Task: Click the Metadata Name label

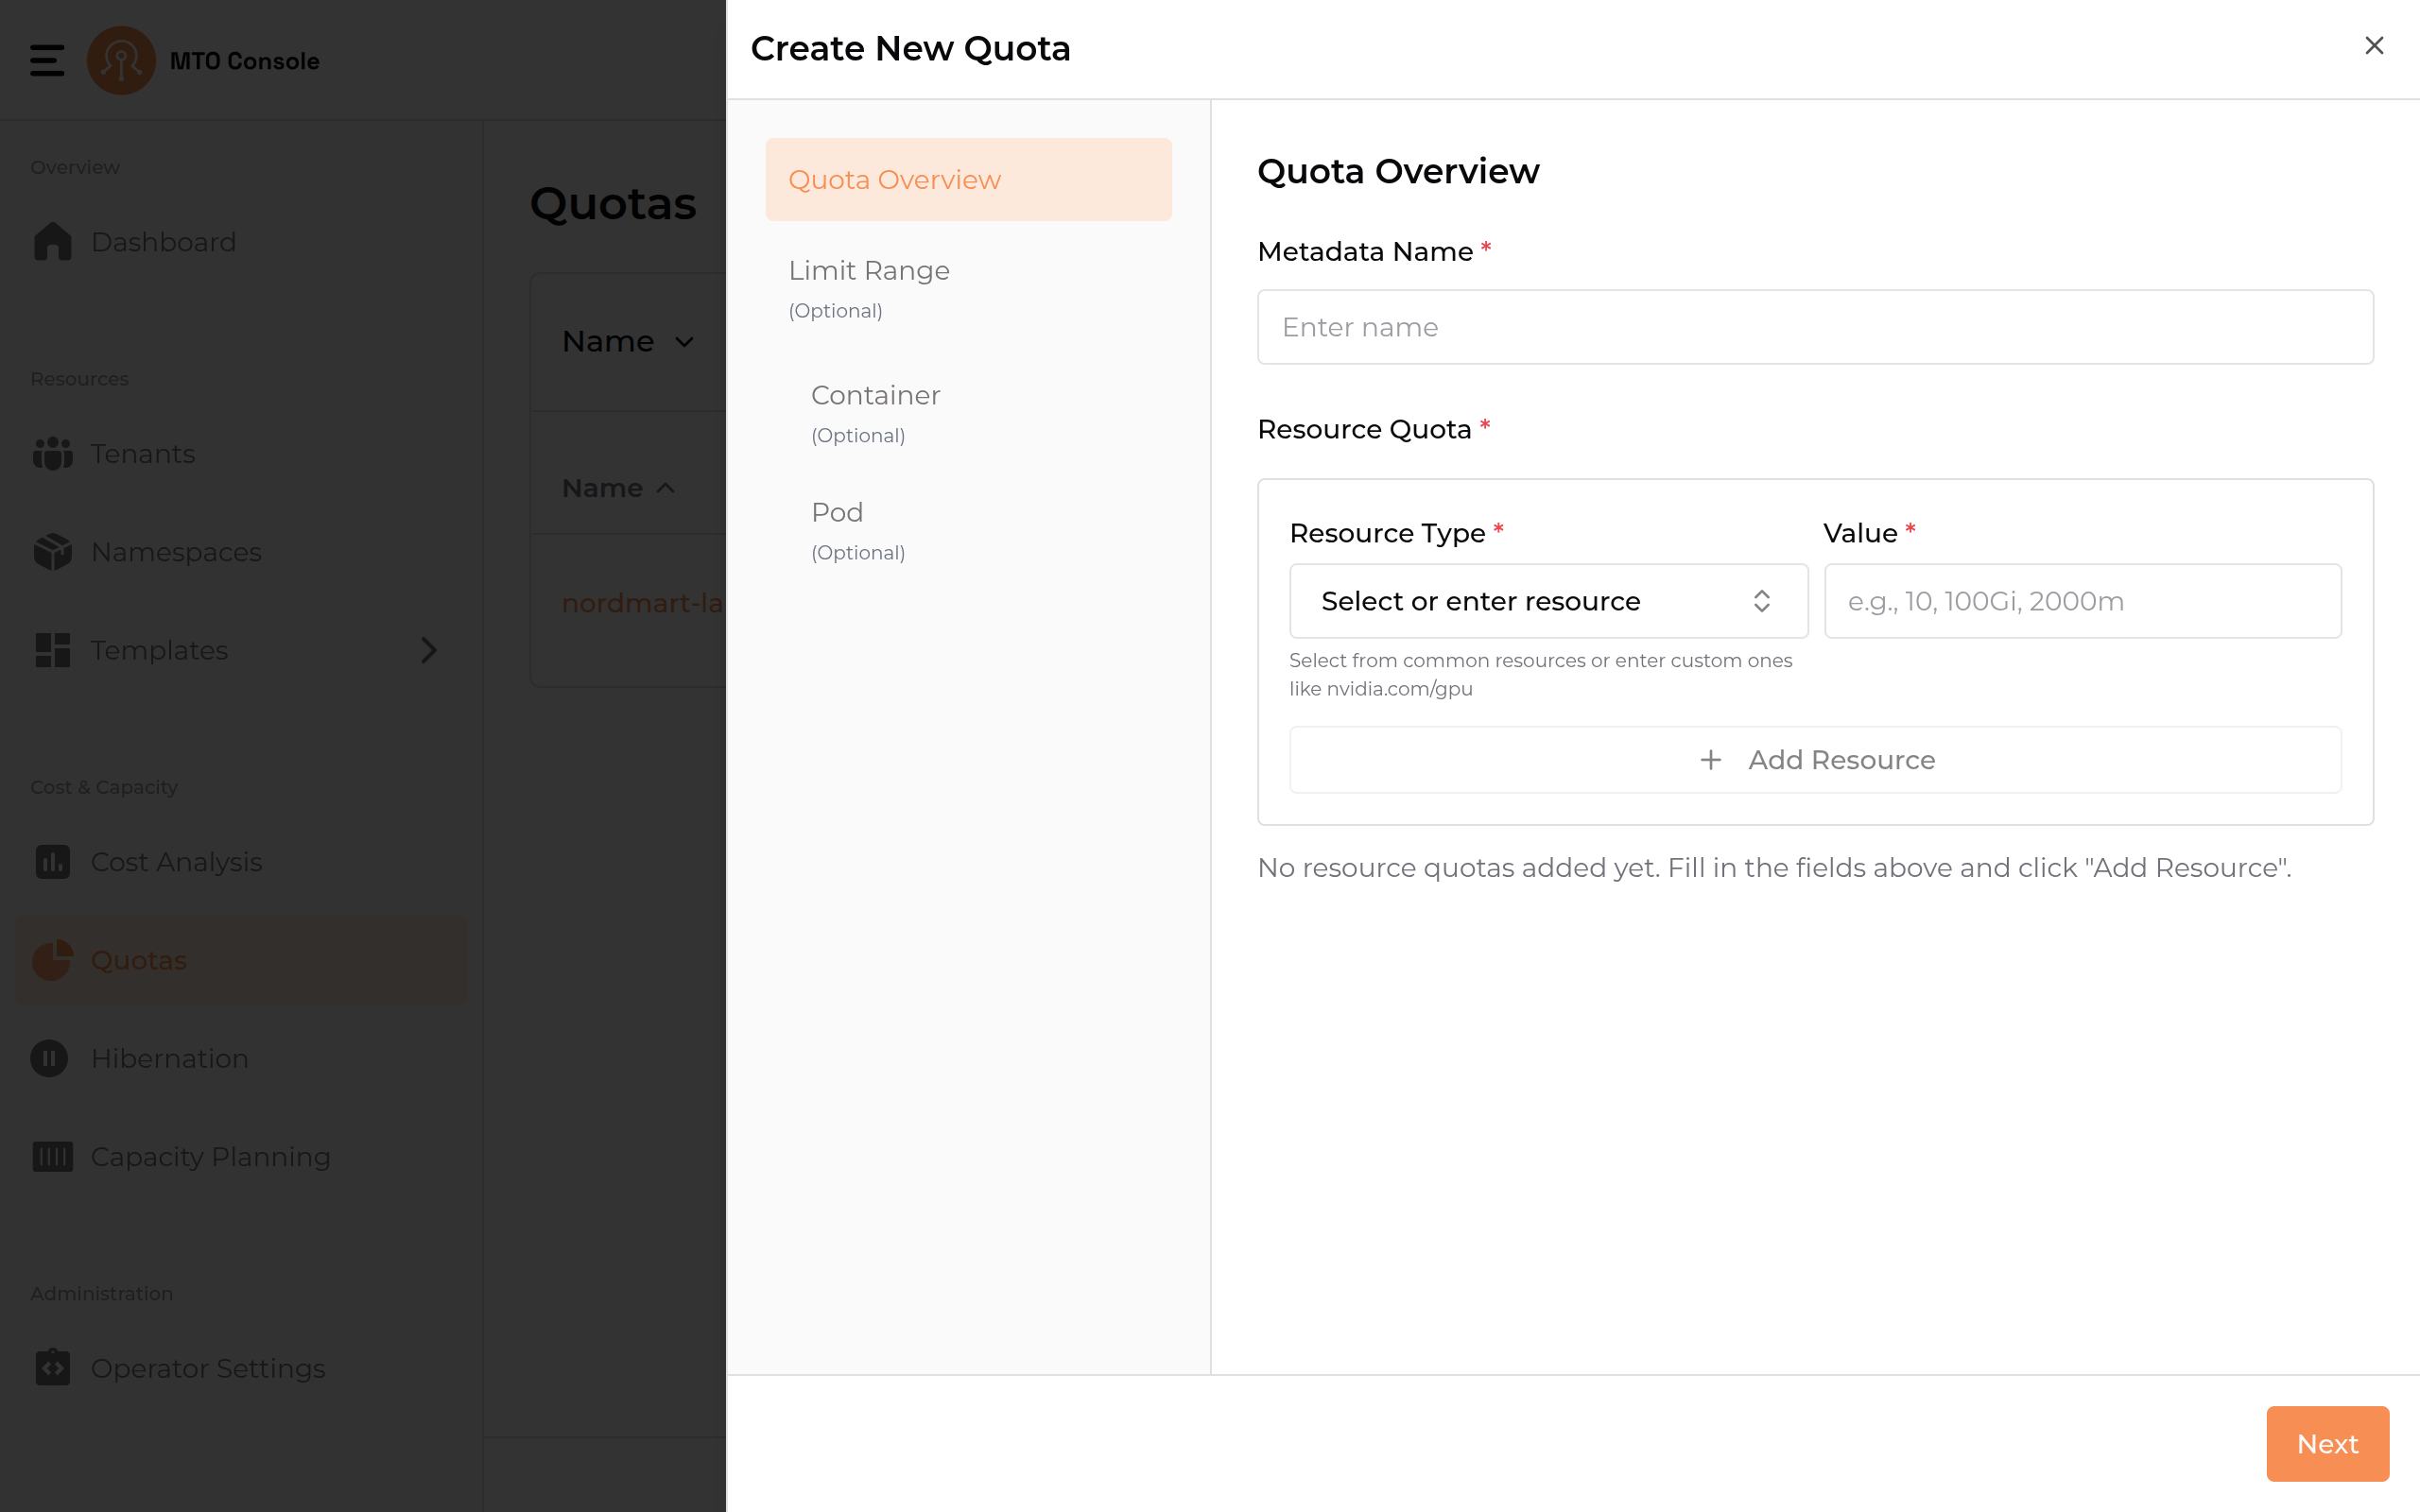Action: coord(1365,251)
